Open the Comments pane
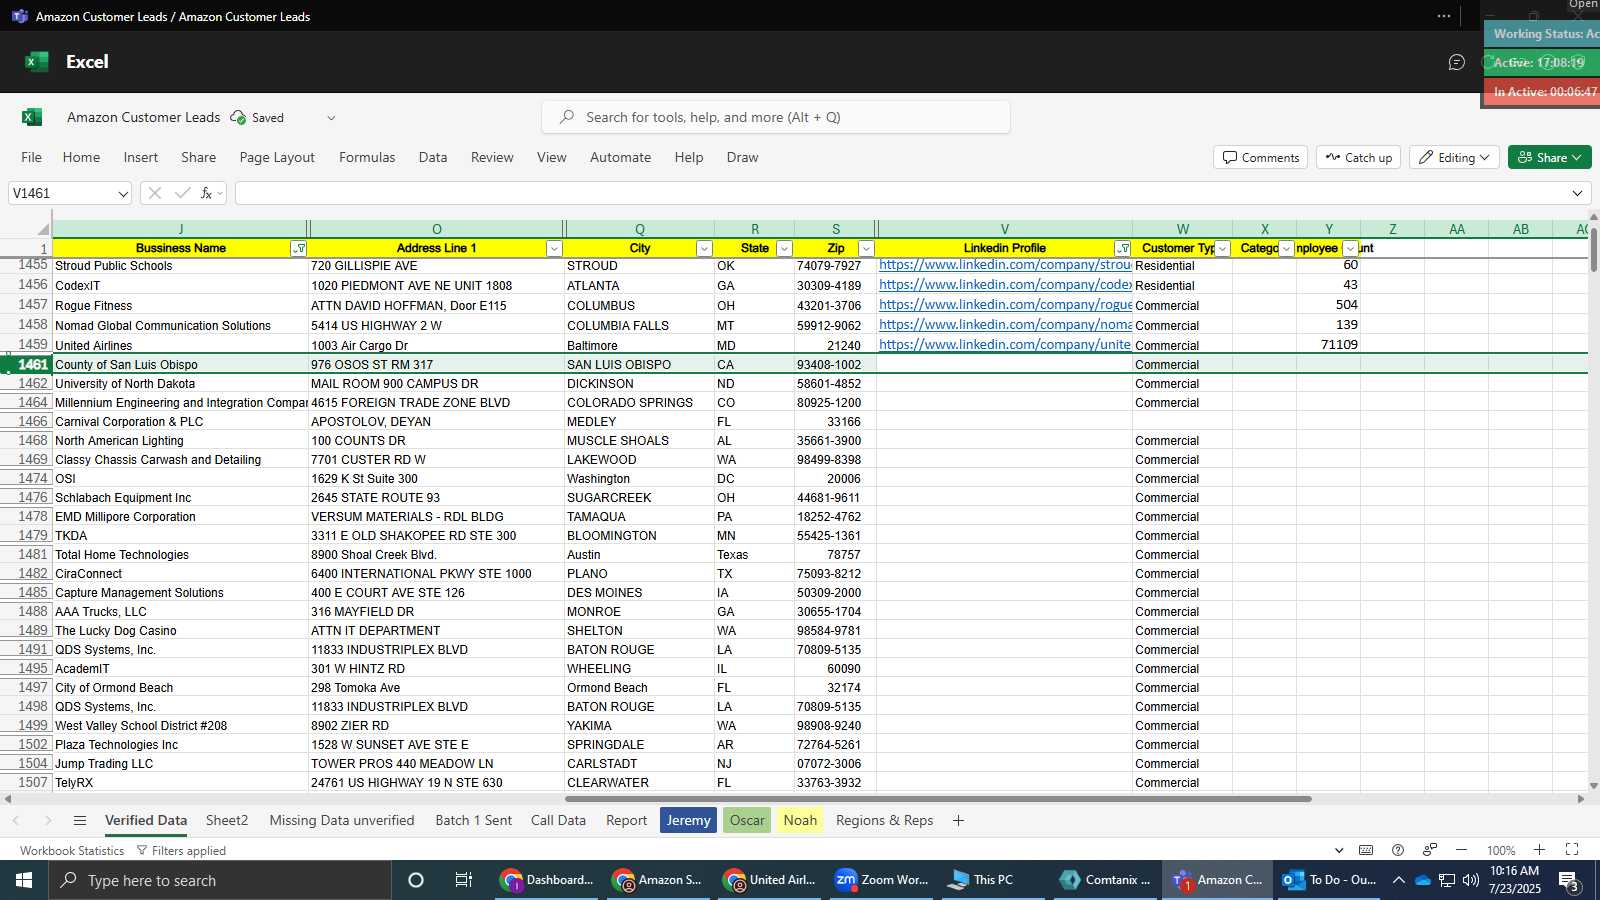 (x=1261, y=157)
